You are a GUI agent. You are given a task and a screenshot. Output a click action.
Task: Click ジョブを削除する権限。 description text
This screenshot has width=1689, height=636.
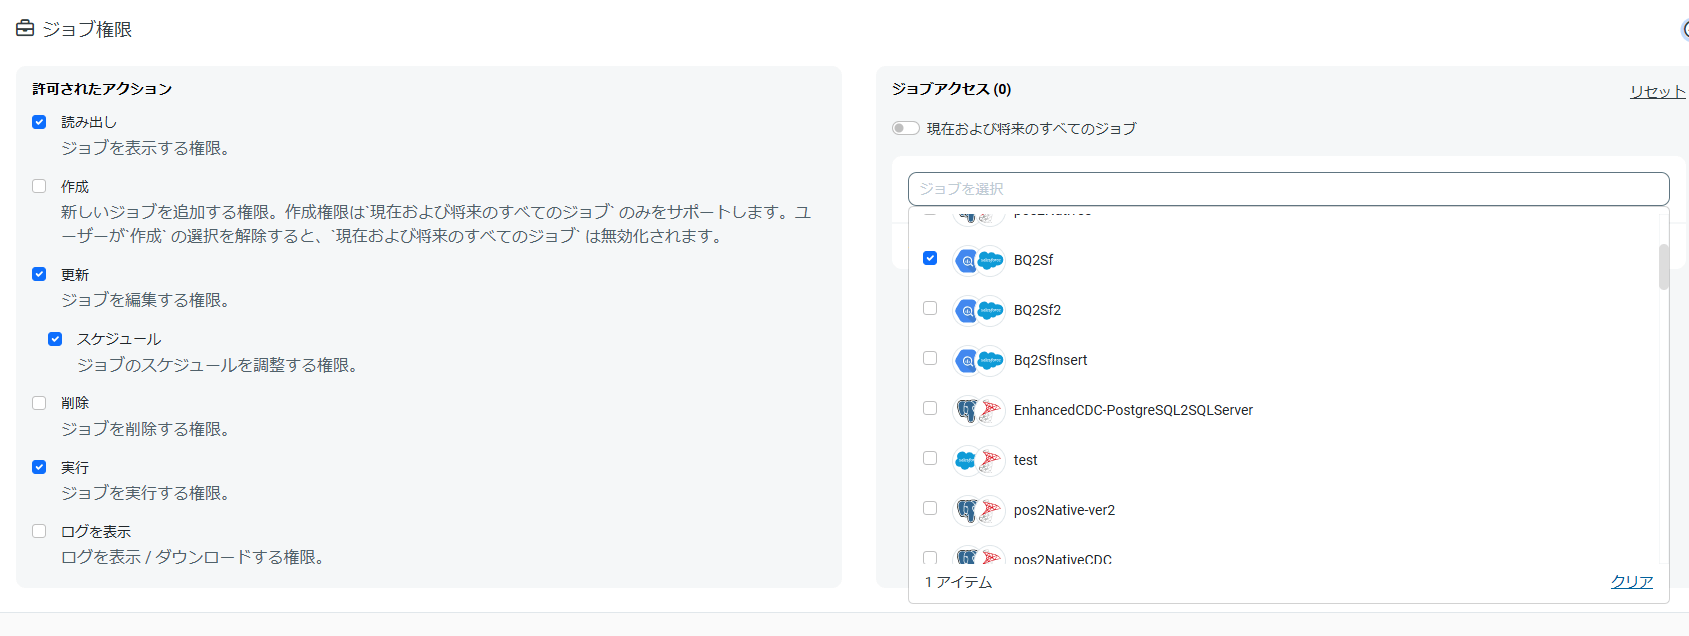[149, 429]
